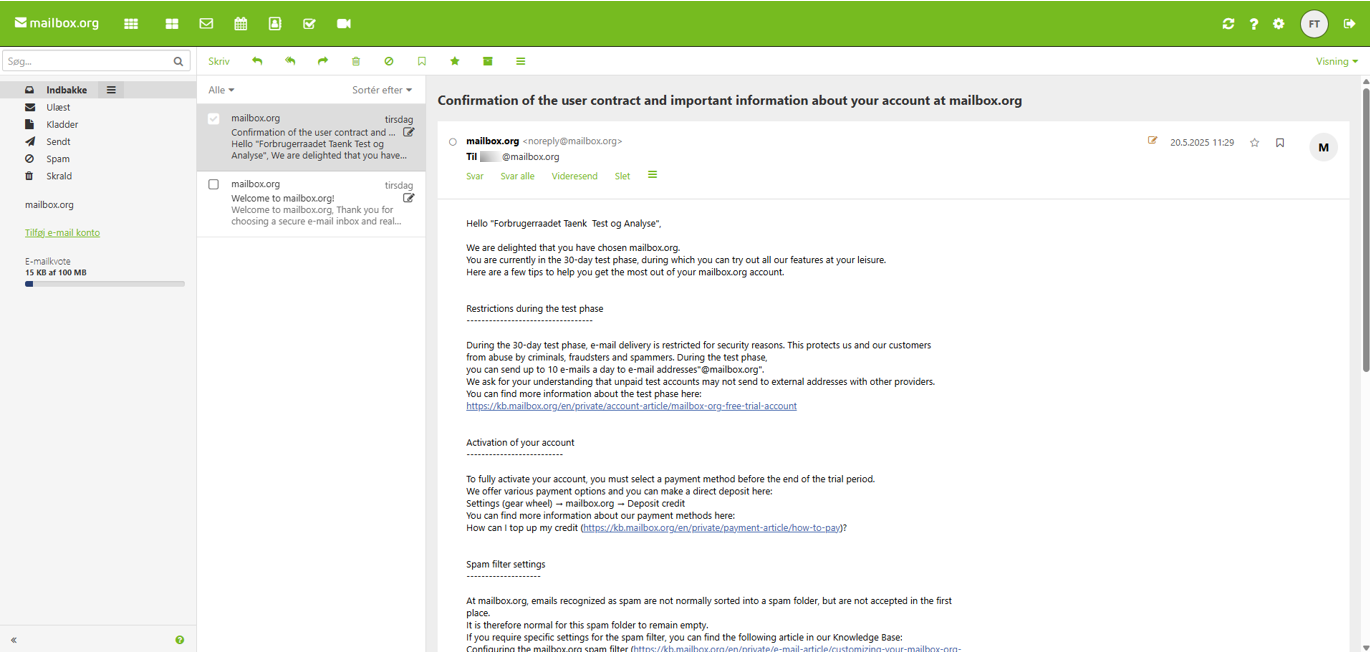This screenshot has height=654, width=1370.
Task: Open the Video meeting camera icon
Action: 344,23
